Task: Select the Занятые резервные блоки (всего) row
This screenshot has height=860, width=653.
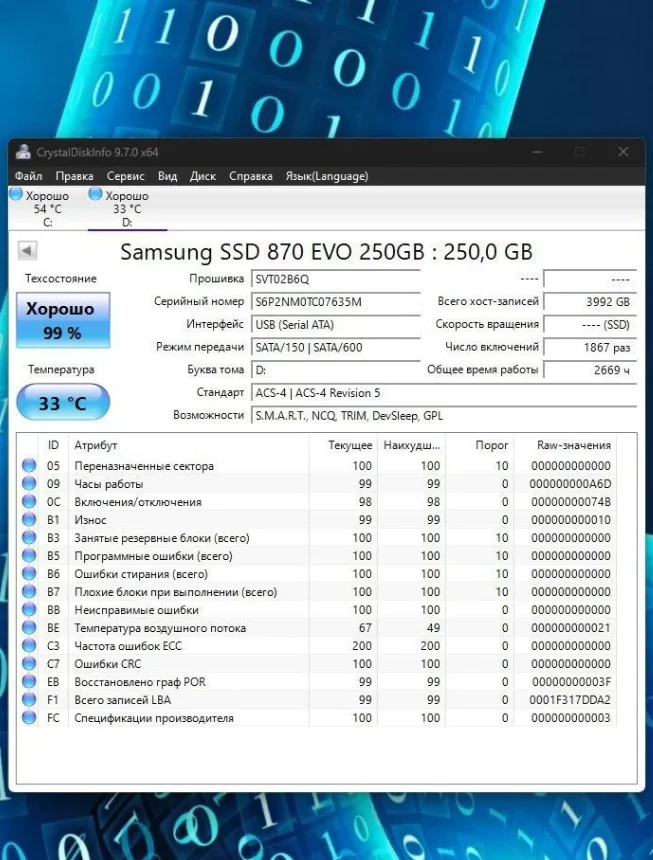Action: click(x=317, y=538)
